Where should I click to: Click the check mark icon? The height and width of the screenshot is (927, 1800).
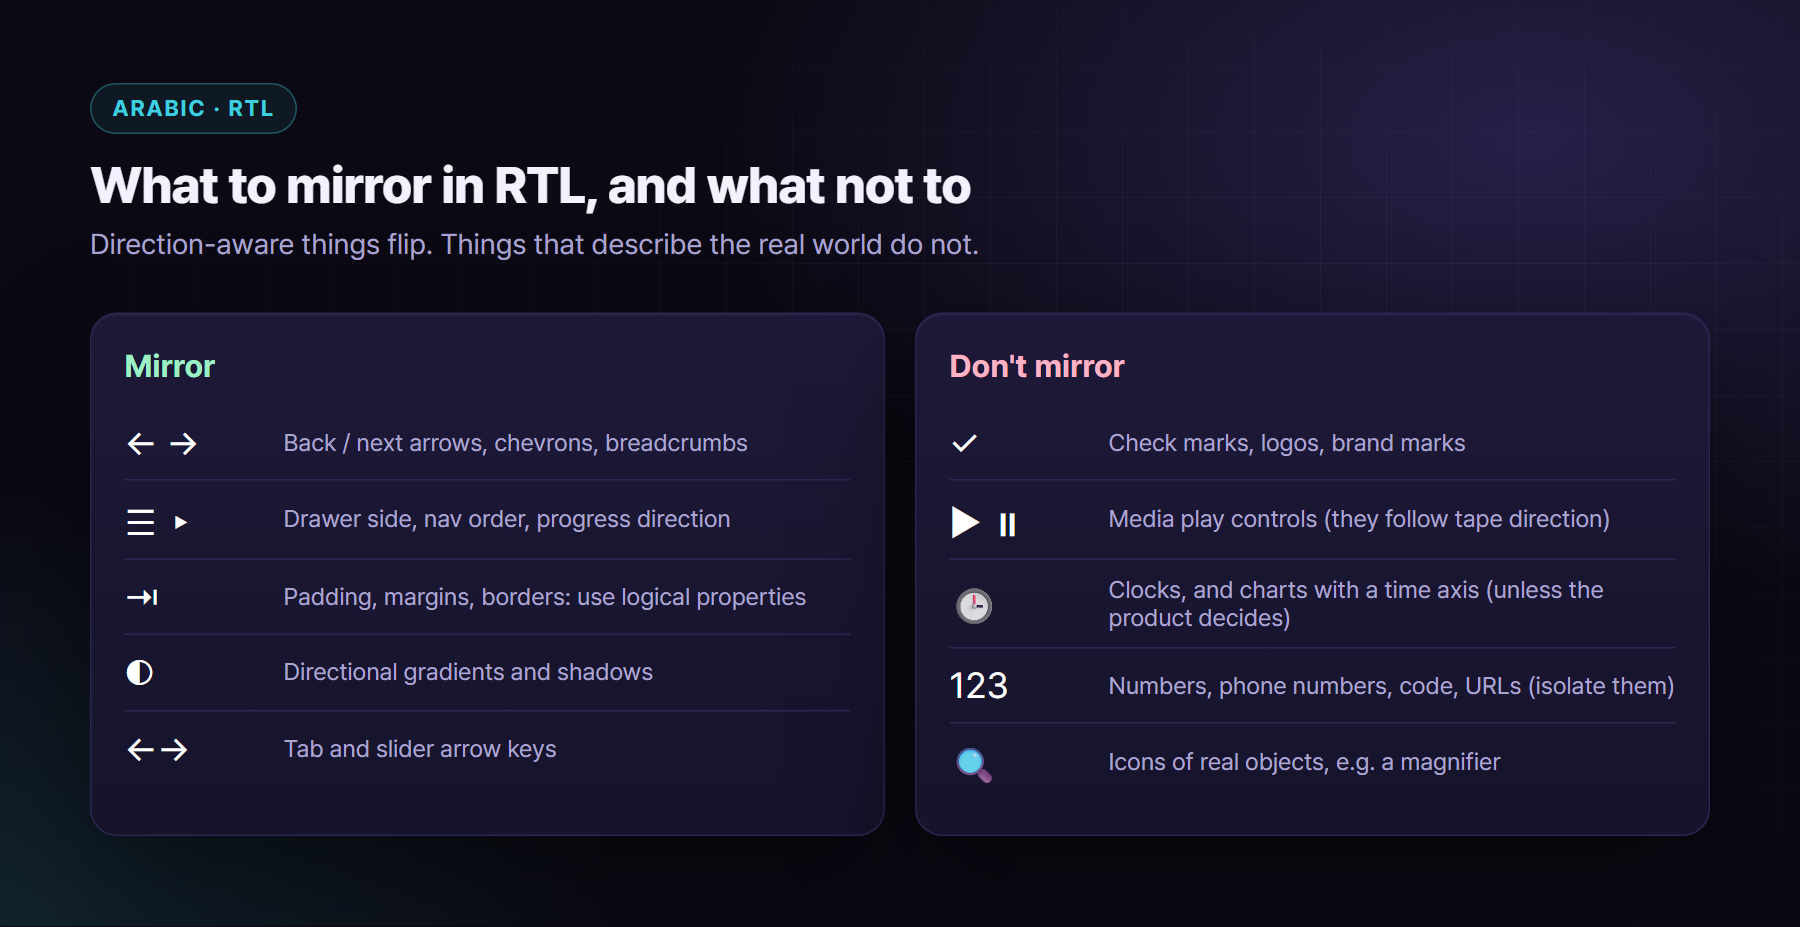[964, 443]
